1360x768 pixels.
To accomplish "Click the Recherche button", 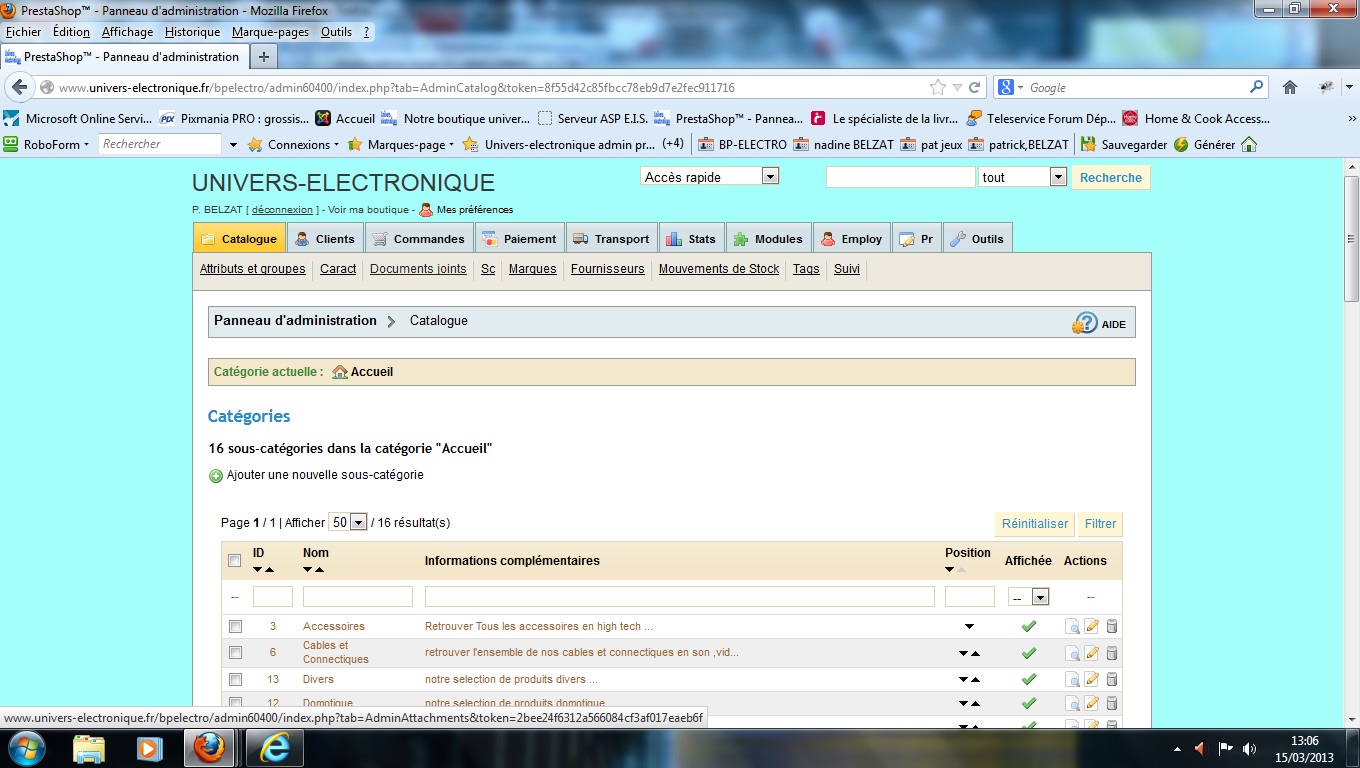I will click(1111, 178).
